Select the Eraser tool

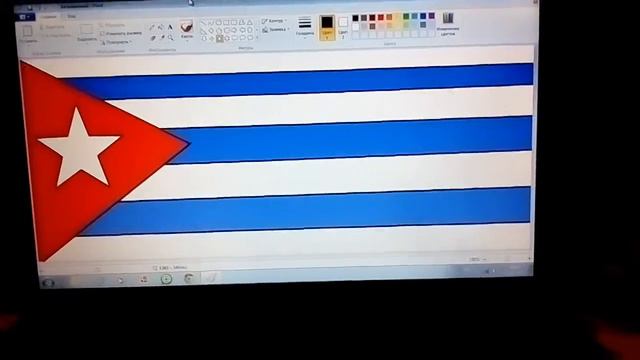point(153,38)
